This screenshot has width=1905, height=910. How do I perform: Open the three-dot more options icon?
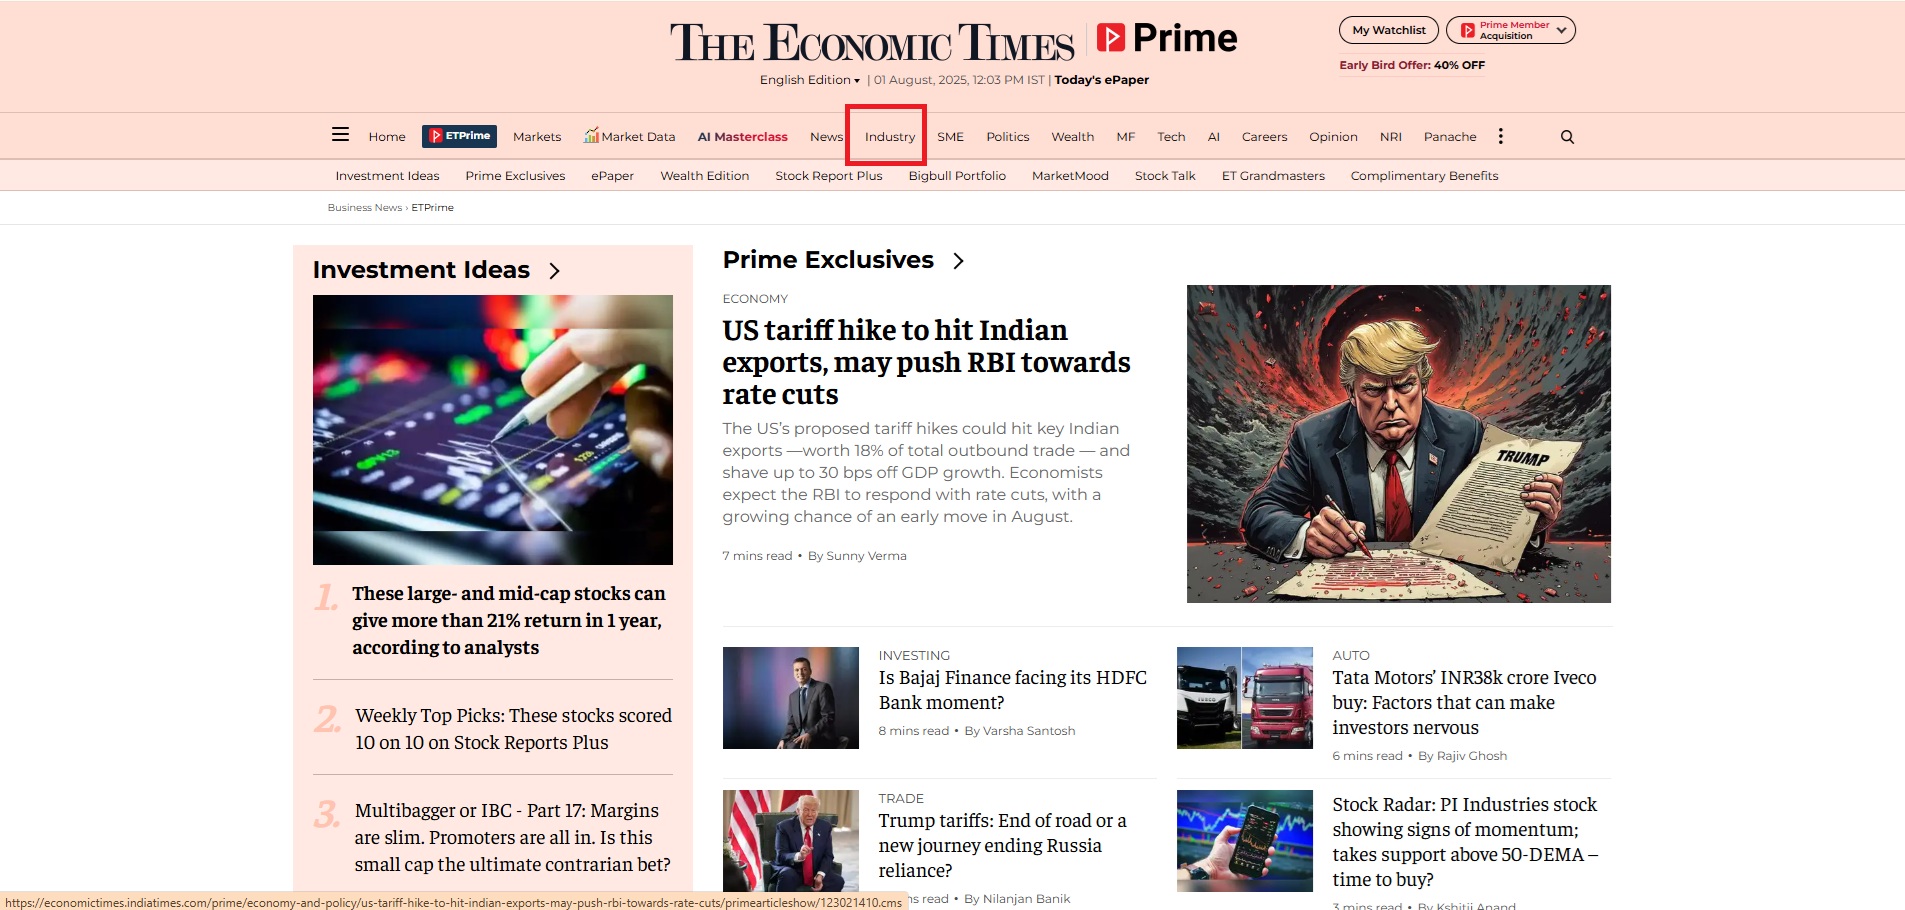click(x=1500, y=136)
